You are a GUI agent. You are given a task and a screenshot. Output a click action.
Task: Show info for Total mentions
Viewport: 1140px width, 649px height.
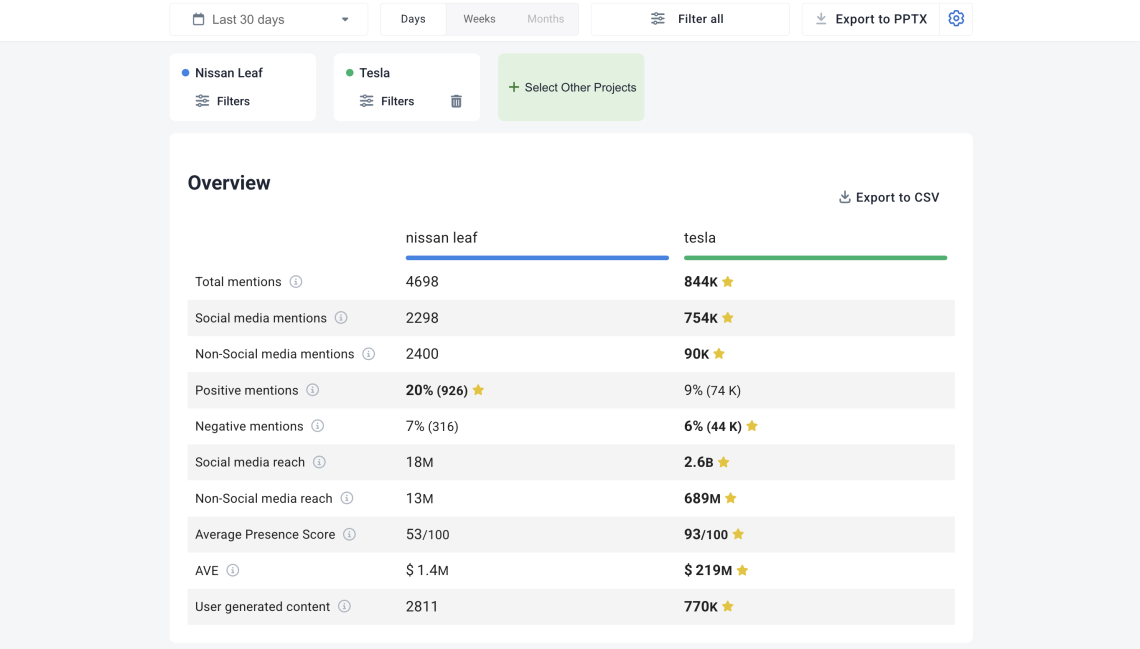(296, 281)
